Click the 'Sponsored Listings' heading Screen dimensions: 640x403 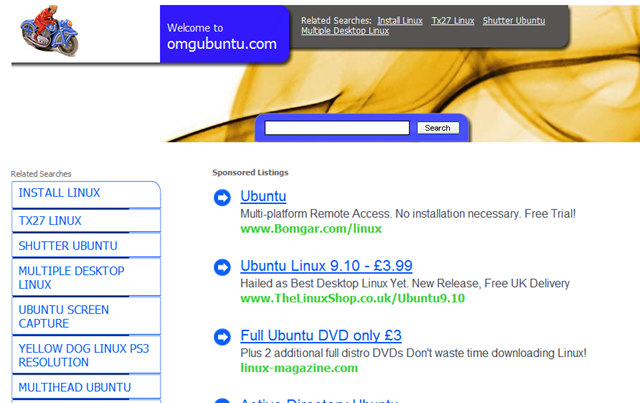250,172
